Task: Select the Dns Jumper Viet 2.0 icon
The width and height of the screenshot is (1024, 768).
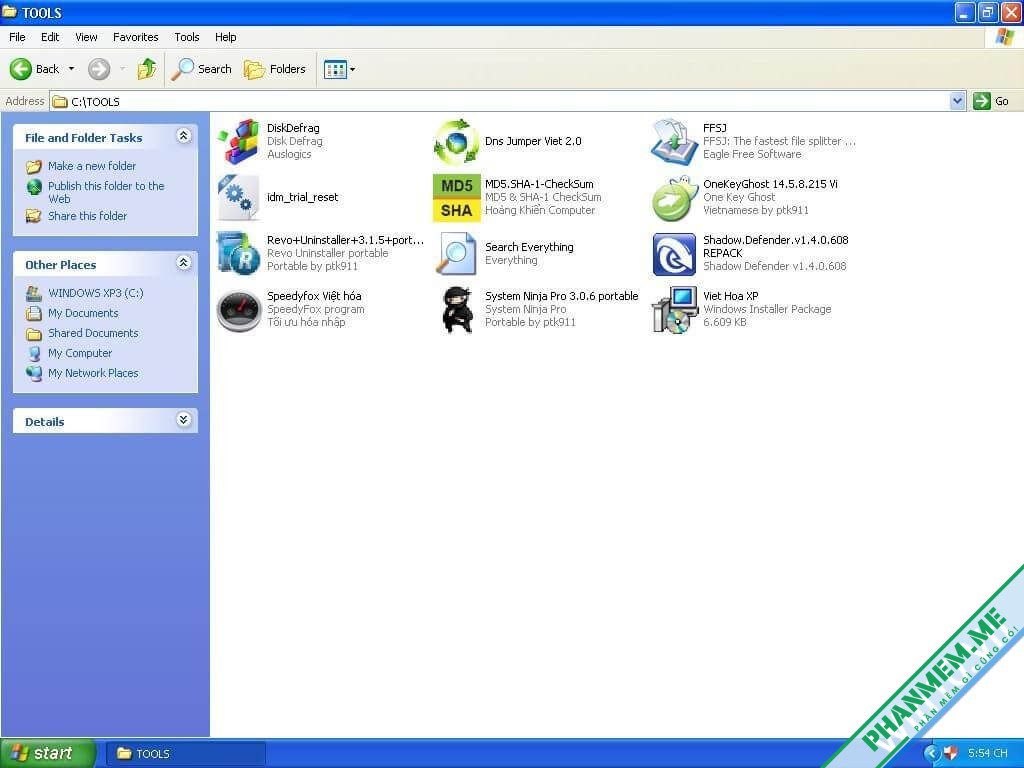Action: coord(456,141)
